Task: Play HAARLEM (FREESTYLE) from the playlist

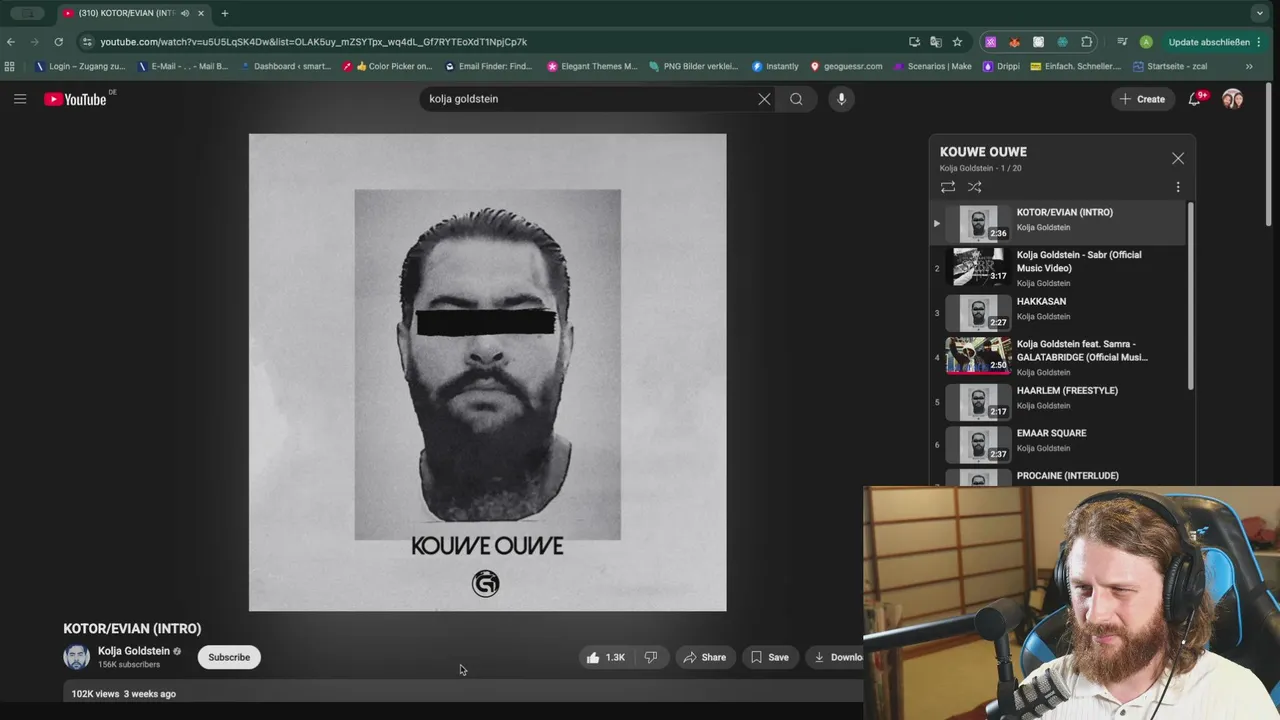Action: pos(1058,401)
